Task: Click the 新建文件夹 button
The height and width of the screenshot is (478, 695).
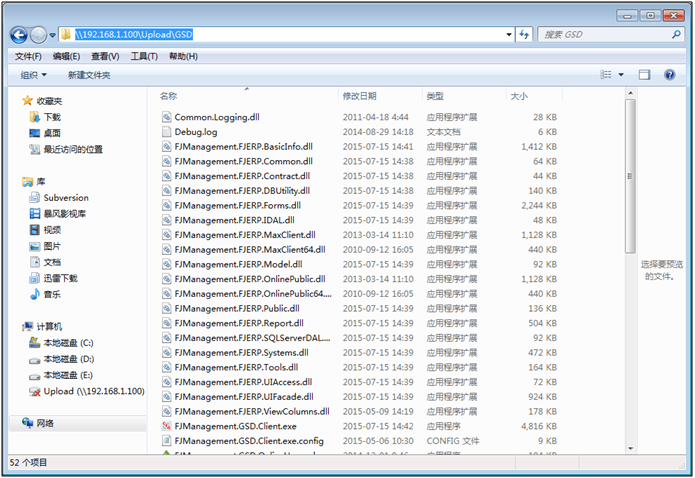Action: [x=89, y=75]
